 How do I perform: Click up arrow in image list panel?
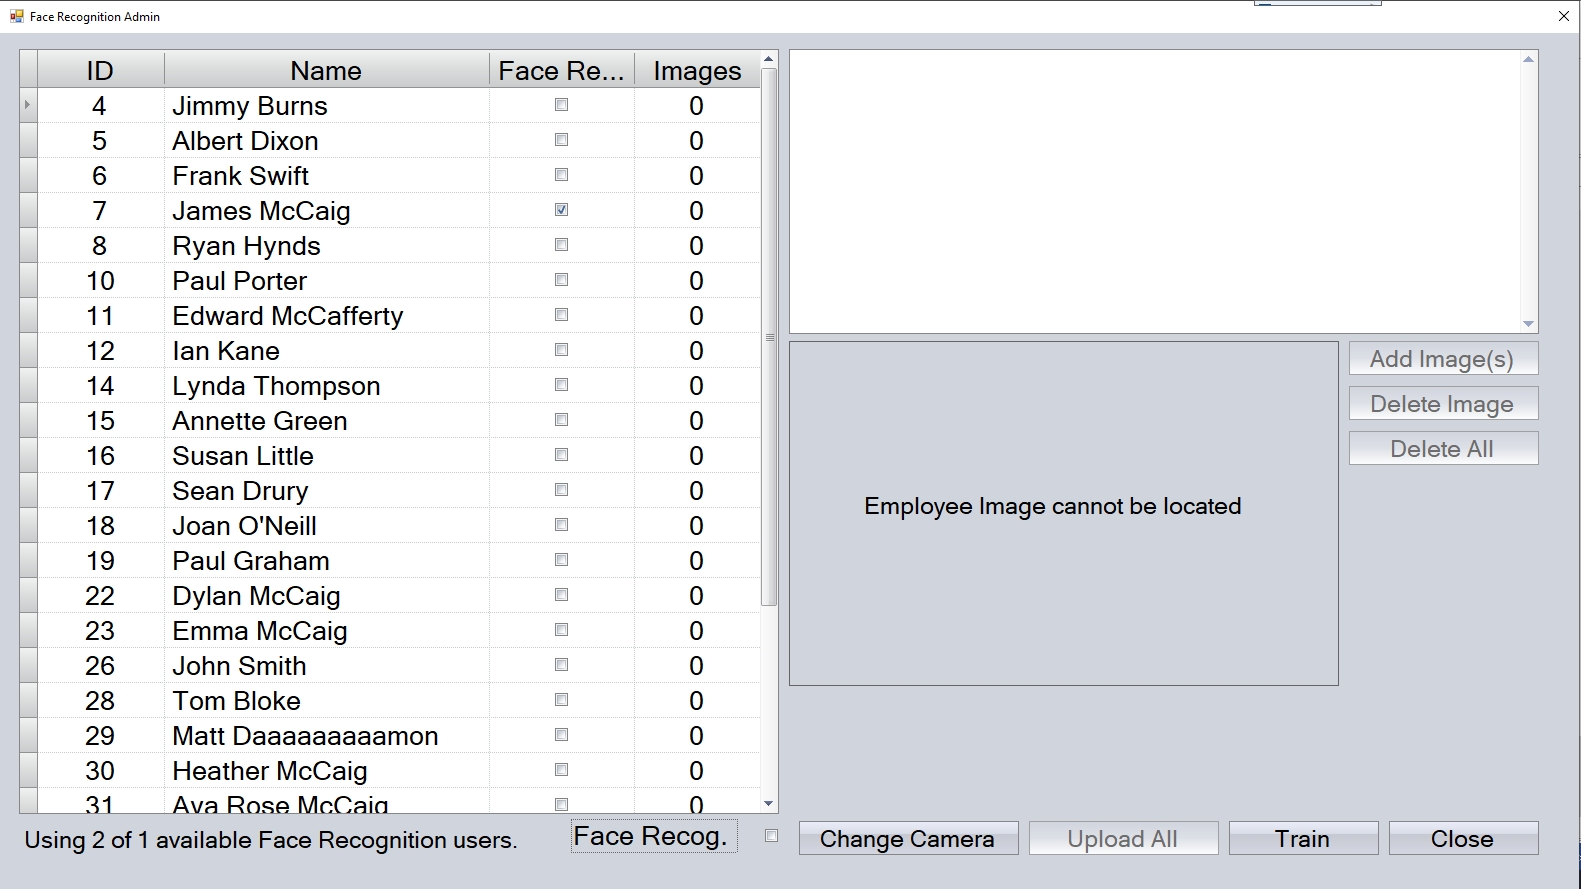pyautogui.click(x=1528, y=60)
